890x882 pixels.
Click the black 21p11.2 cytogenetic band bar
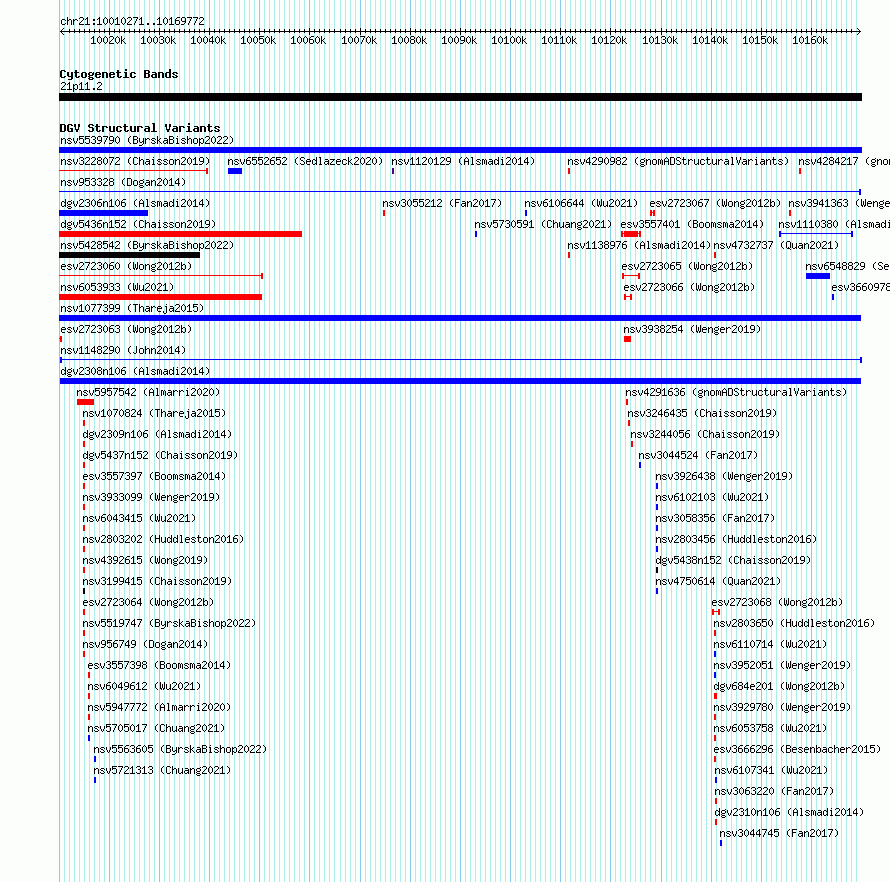(460, 97)
